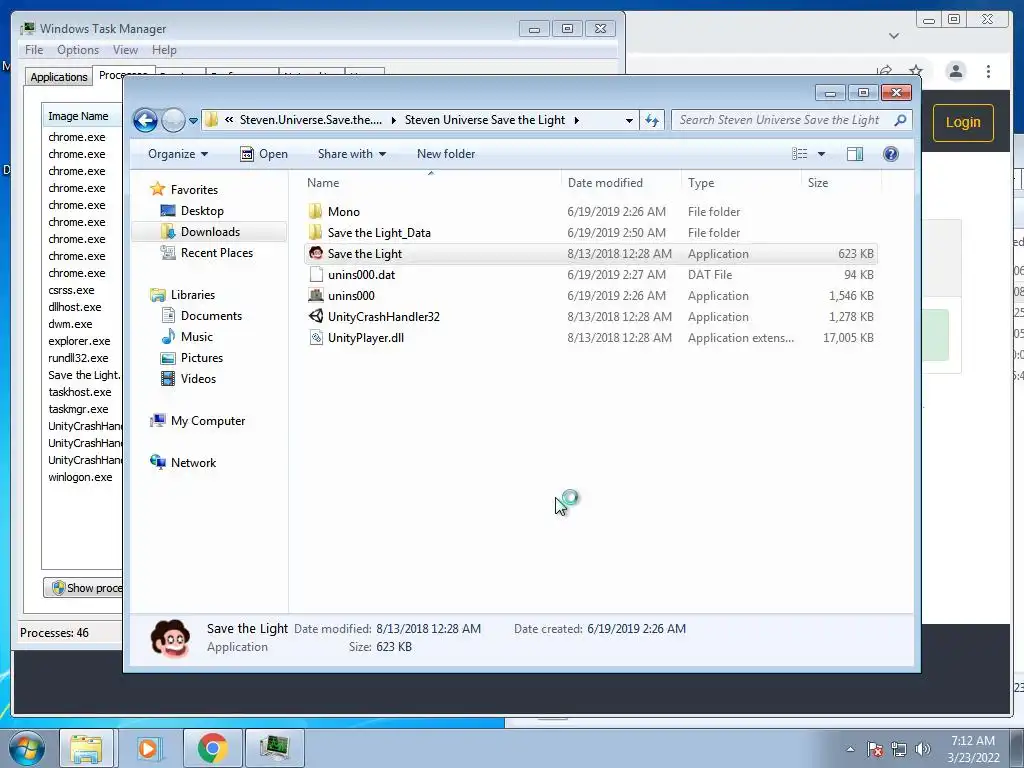Go back with Explorer's Back arrow

(x=145, y=120)
